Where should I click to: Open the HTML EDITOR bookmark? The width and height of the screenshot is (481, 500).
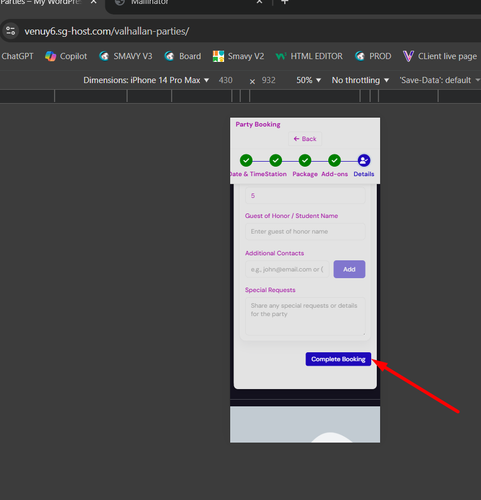click(x=309, y=56)
